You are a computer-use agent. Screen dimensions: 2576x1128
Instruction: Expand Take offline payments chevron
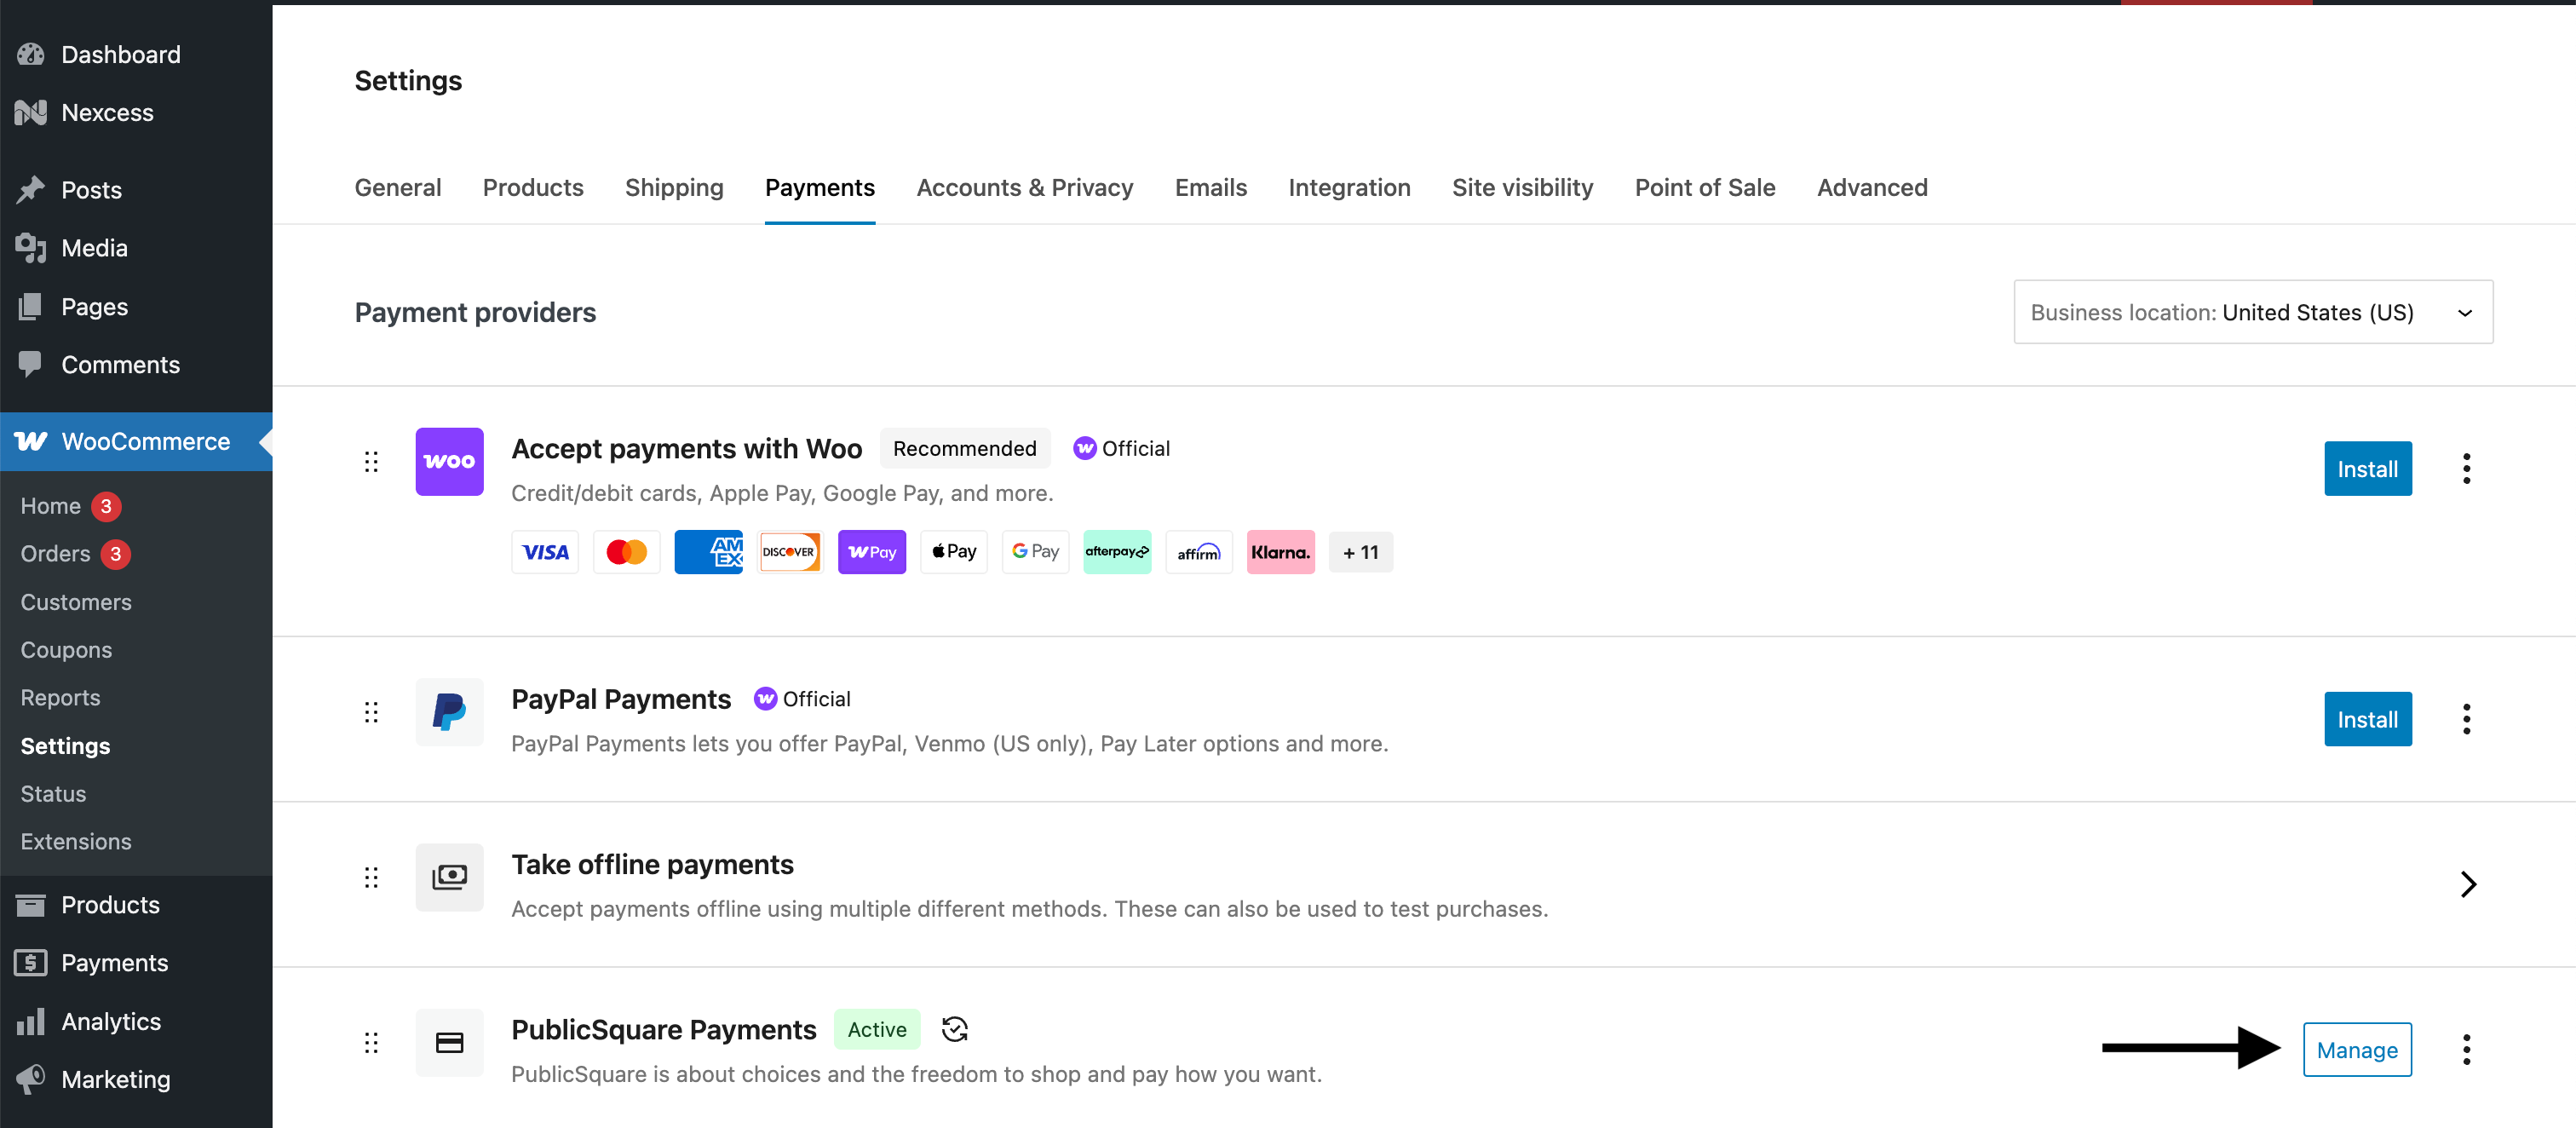pyautogui.click(x=2468, y=884)
